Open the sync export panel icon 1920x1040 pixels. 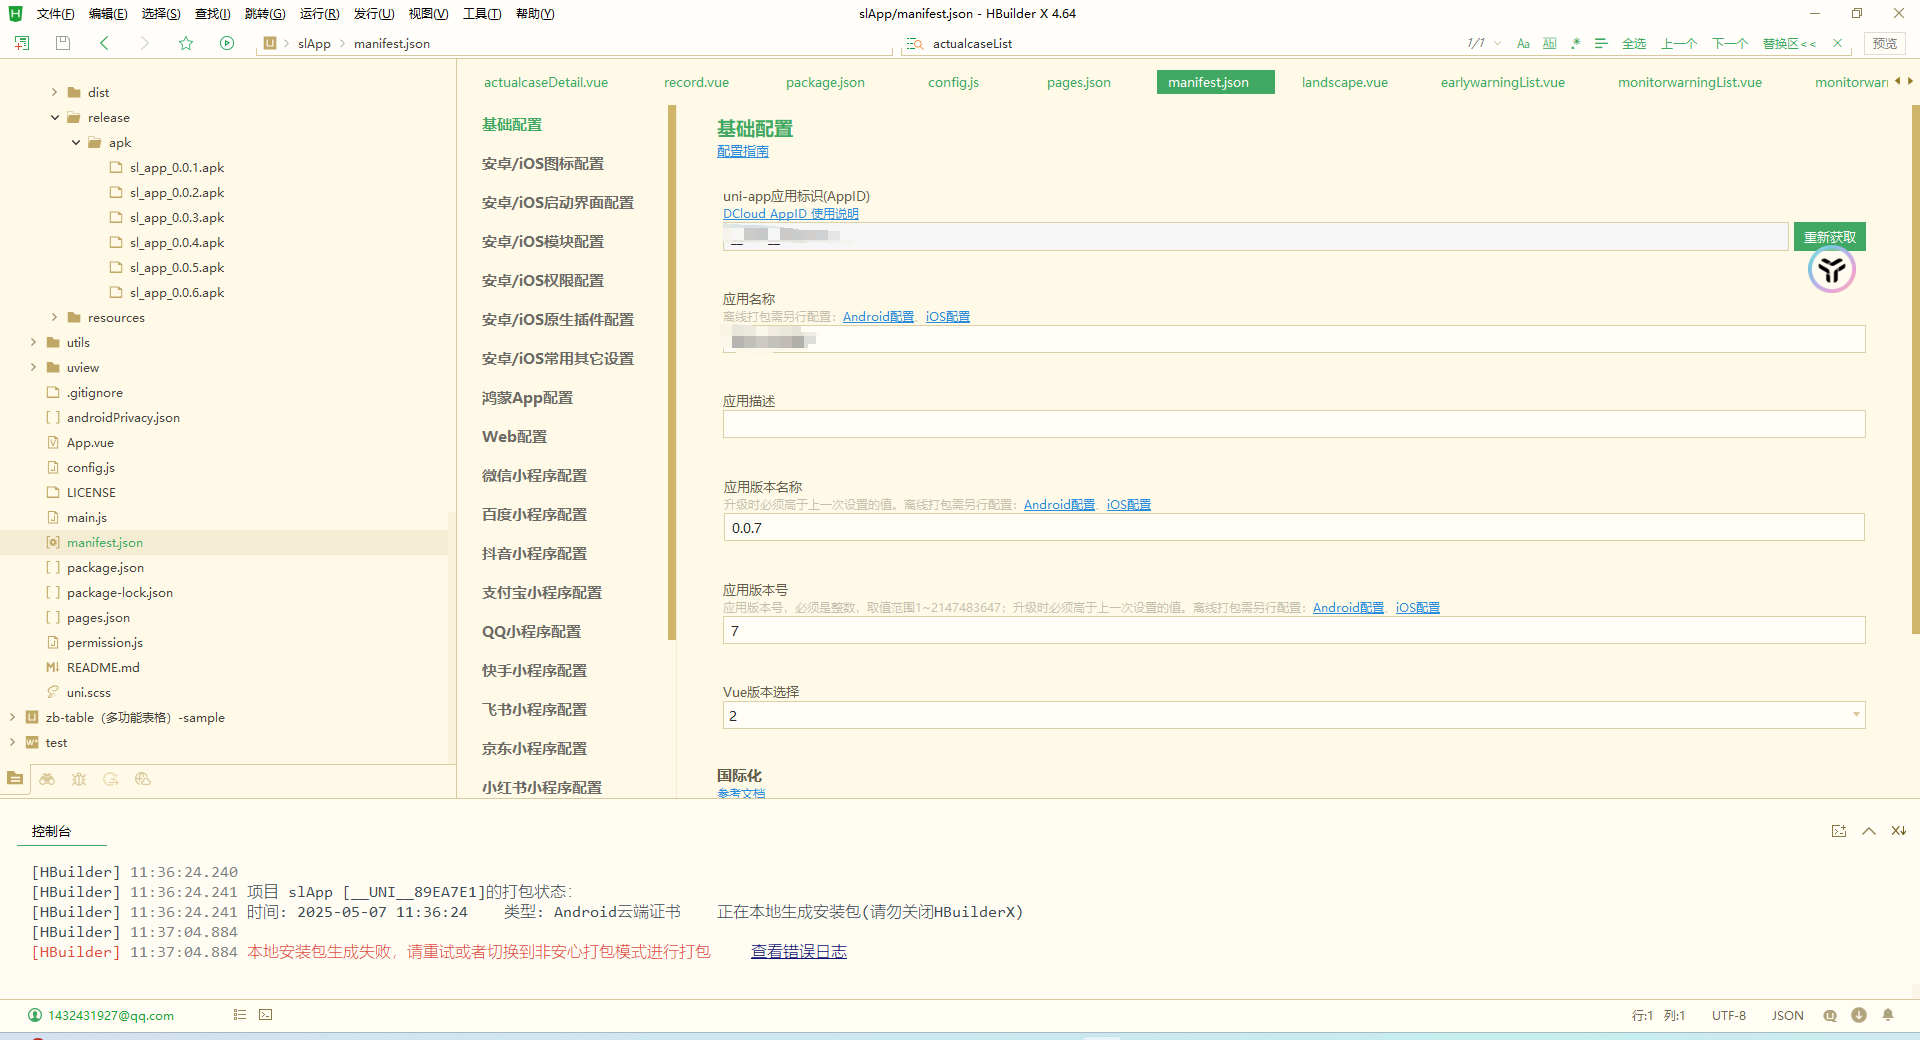point(111,779)
